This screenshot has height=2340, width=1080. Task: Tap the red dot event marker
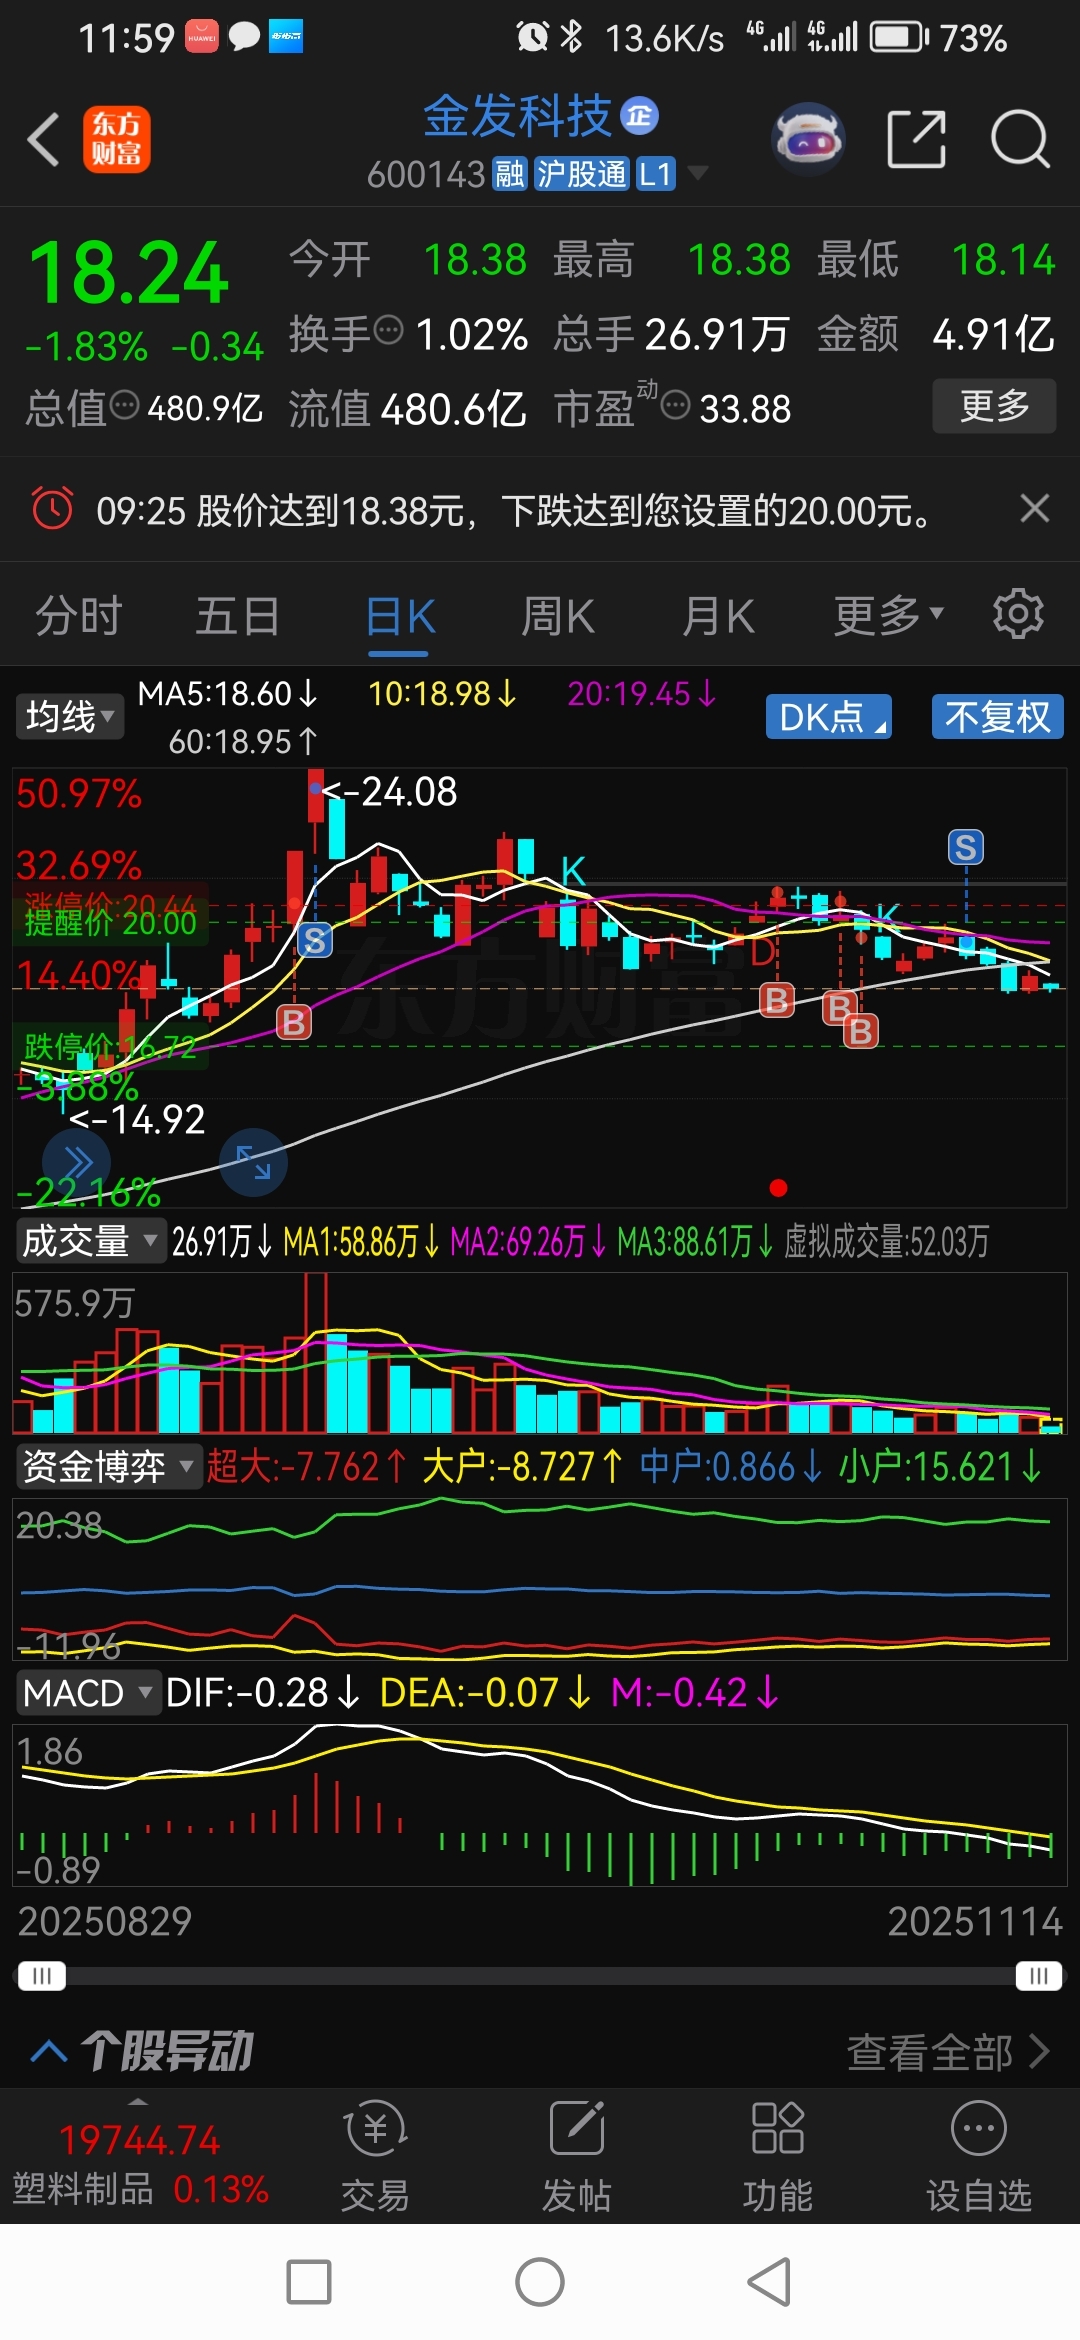point(778,1188)
